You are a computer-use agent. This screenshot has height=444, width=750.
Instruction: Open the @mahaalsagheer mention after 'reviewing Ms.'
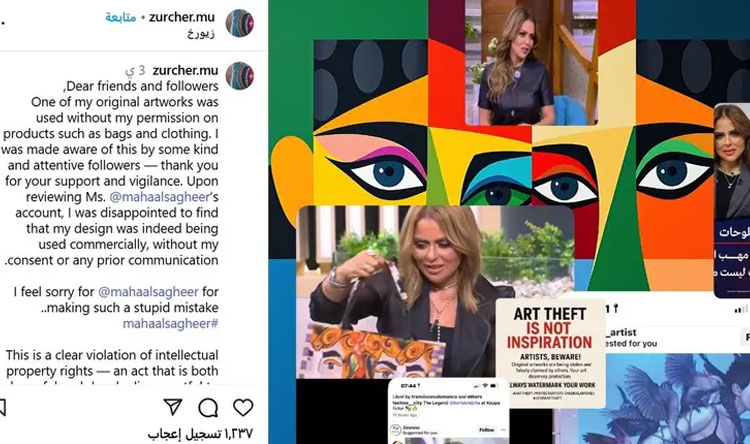159,197
